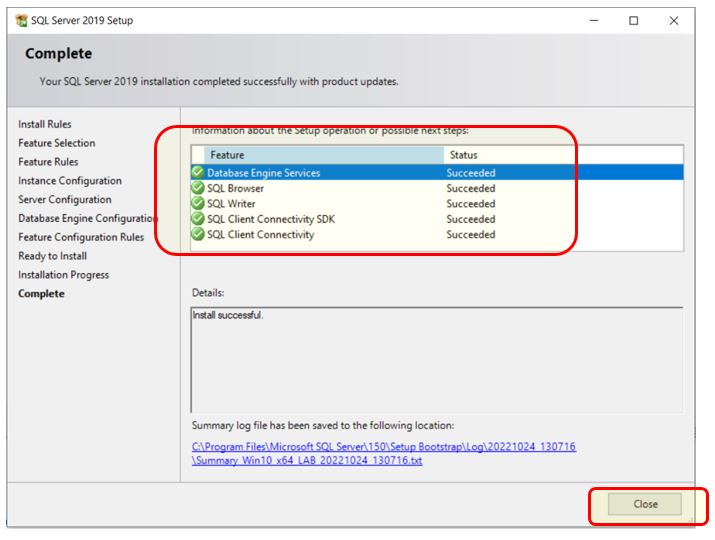This screenshot has width=715, height=540.
Task: Click inside the Details text box
Action: click(x=437, y=360)
